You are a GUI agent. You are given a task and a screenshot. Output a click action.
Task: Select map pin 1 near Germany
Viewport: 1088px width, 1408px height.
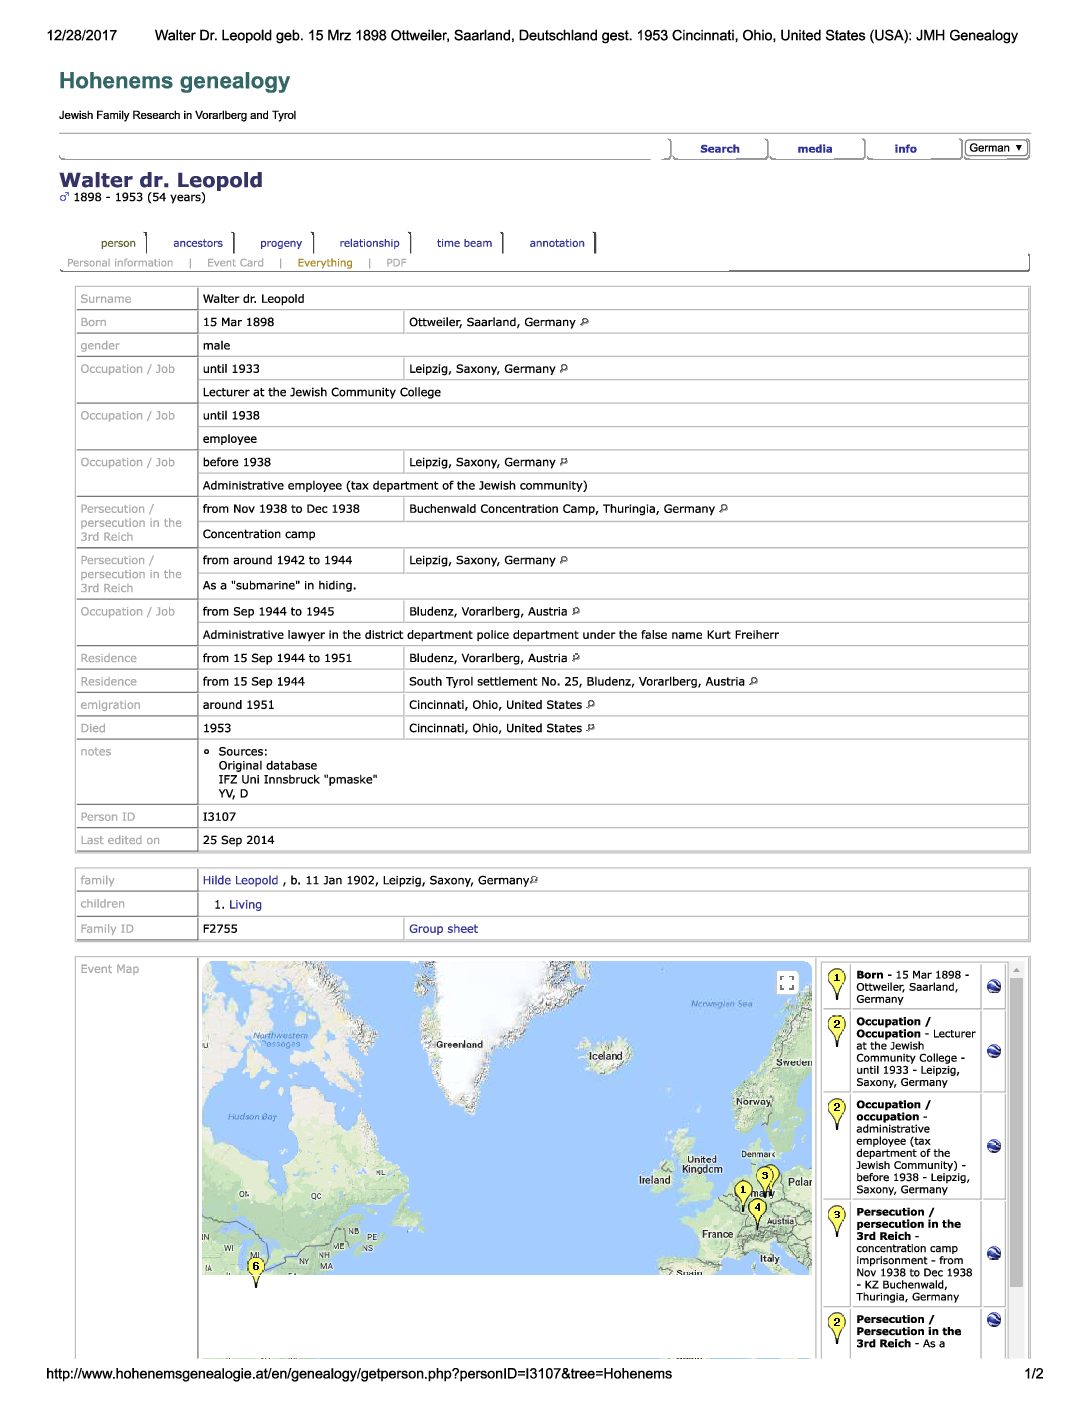point(742,1192)
